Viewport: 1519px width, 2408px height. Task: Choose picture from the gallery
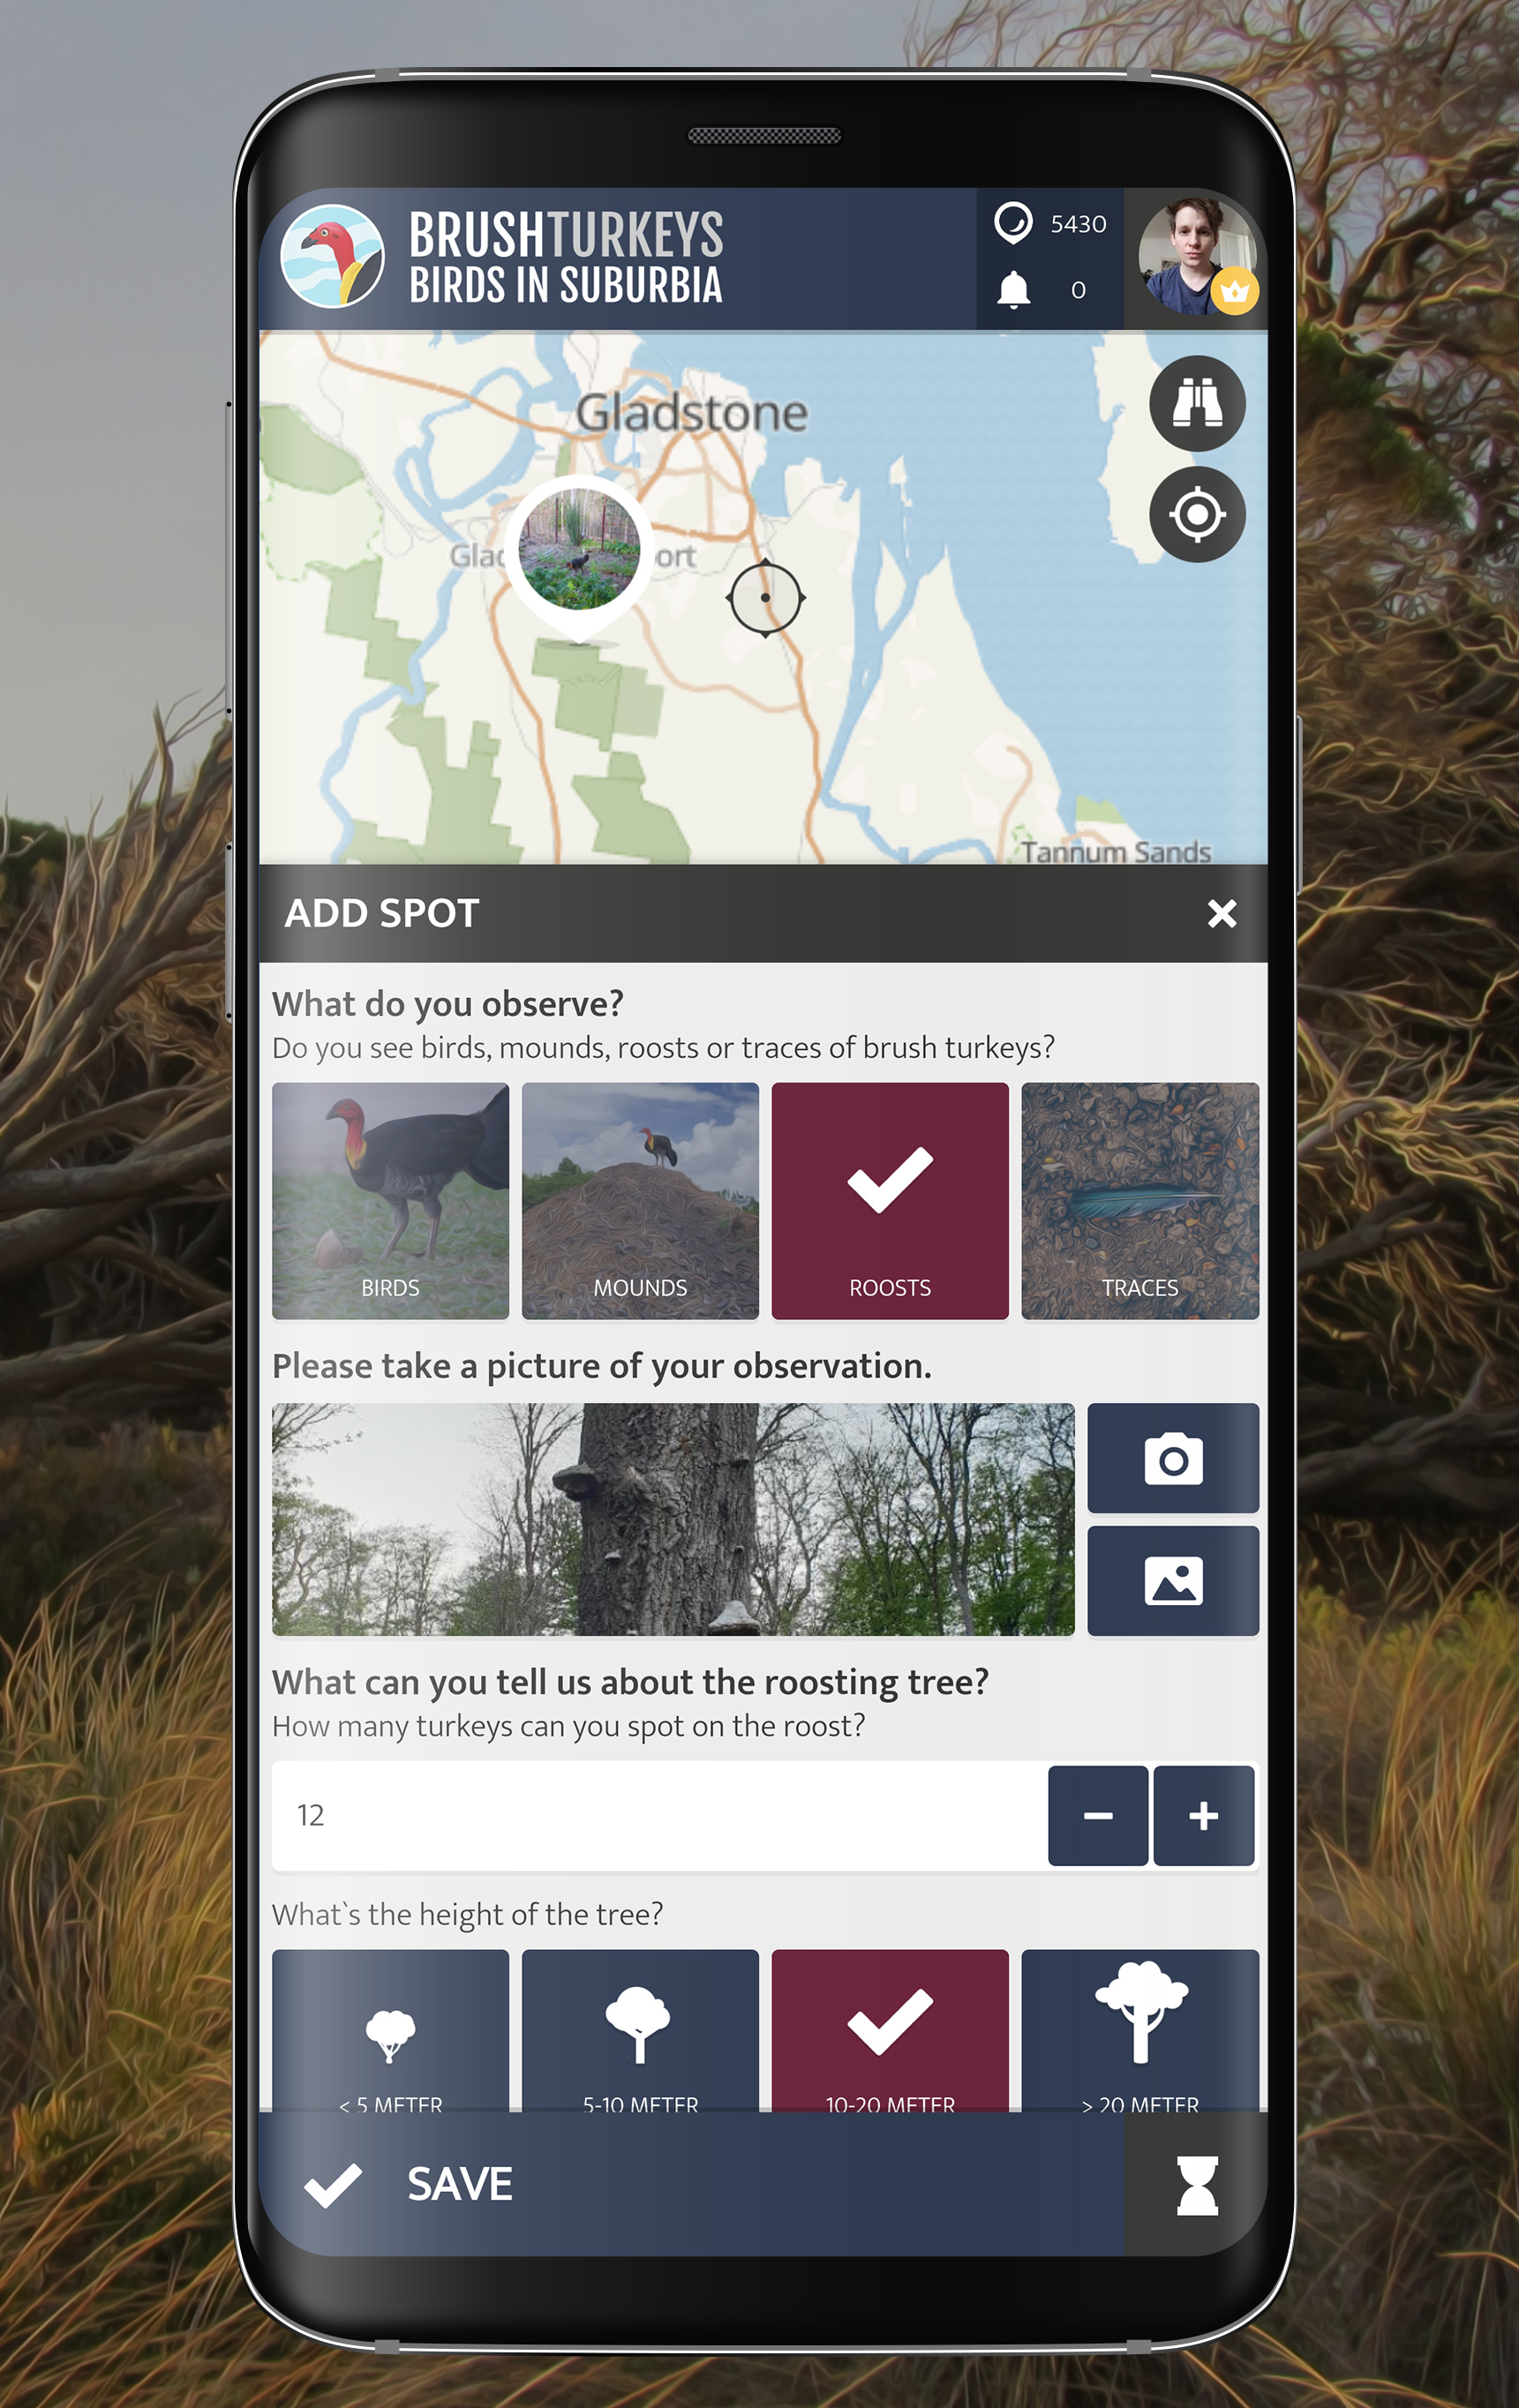click(1172, 1581)
